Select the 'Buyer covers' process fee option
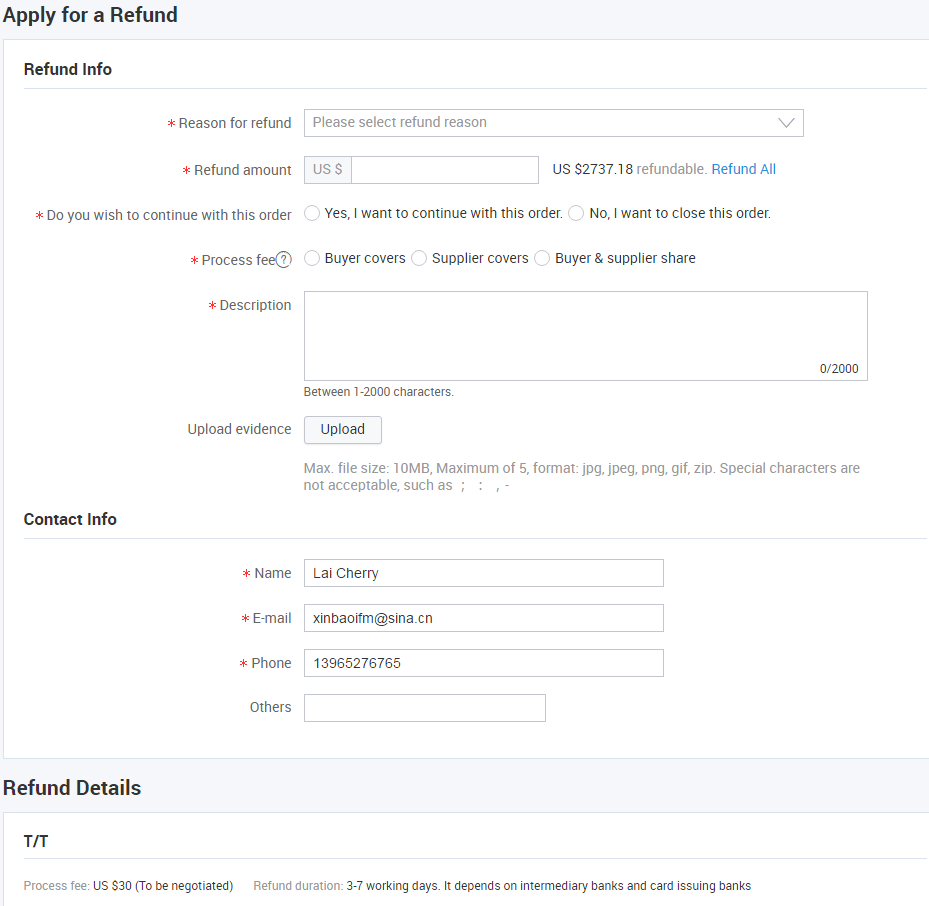This screenshot has width=929, height=906. point(313,258)
